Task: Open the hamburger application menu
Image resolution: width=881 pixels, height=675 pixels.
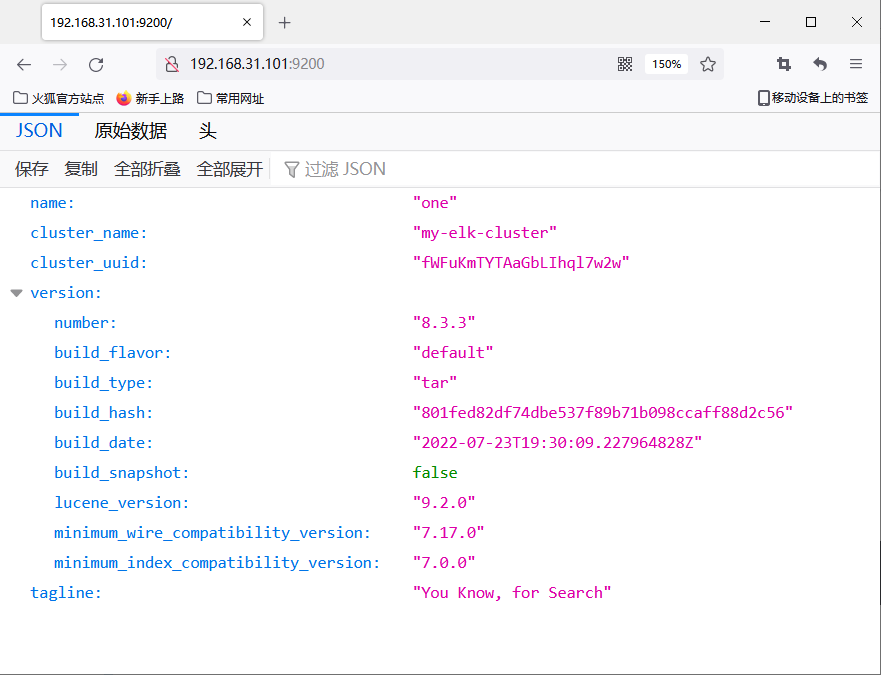Action: pyautogui.click(x=856, y=64)
